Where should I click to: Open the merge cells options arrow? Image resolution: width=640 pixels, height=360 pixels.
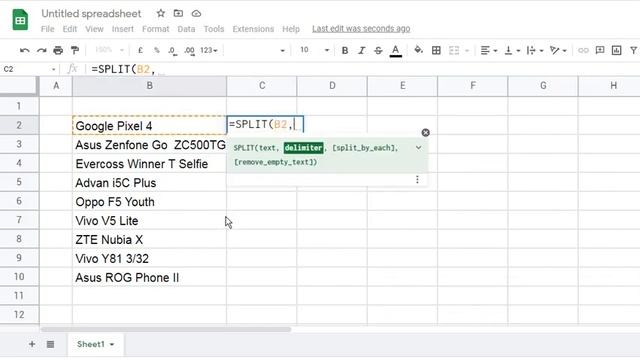pyautogui.click(x=467, y=51)
